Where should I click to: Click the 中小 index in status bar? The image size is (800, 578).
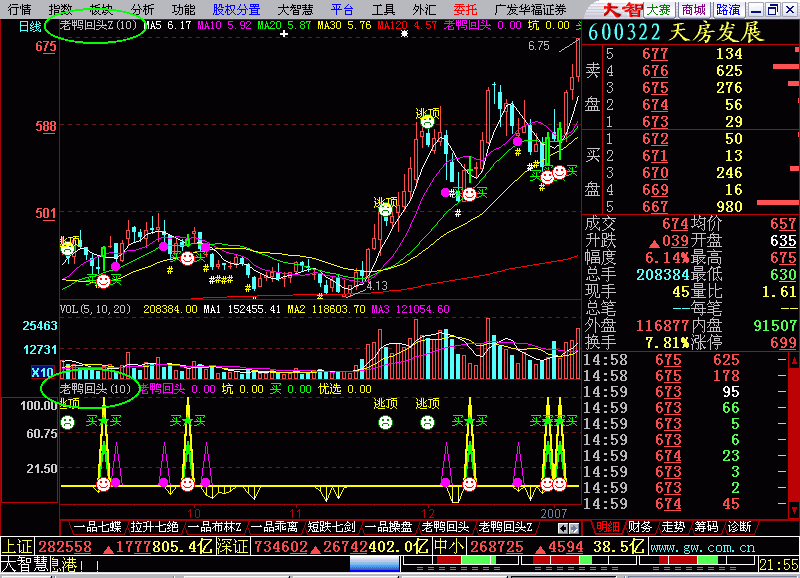(x=448, y=546)
